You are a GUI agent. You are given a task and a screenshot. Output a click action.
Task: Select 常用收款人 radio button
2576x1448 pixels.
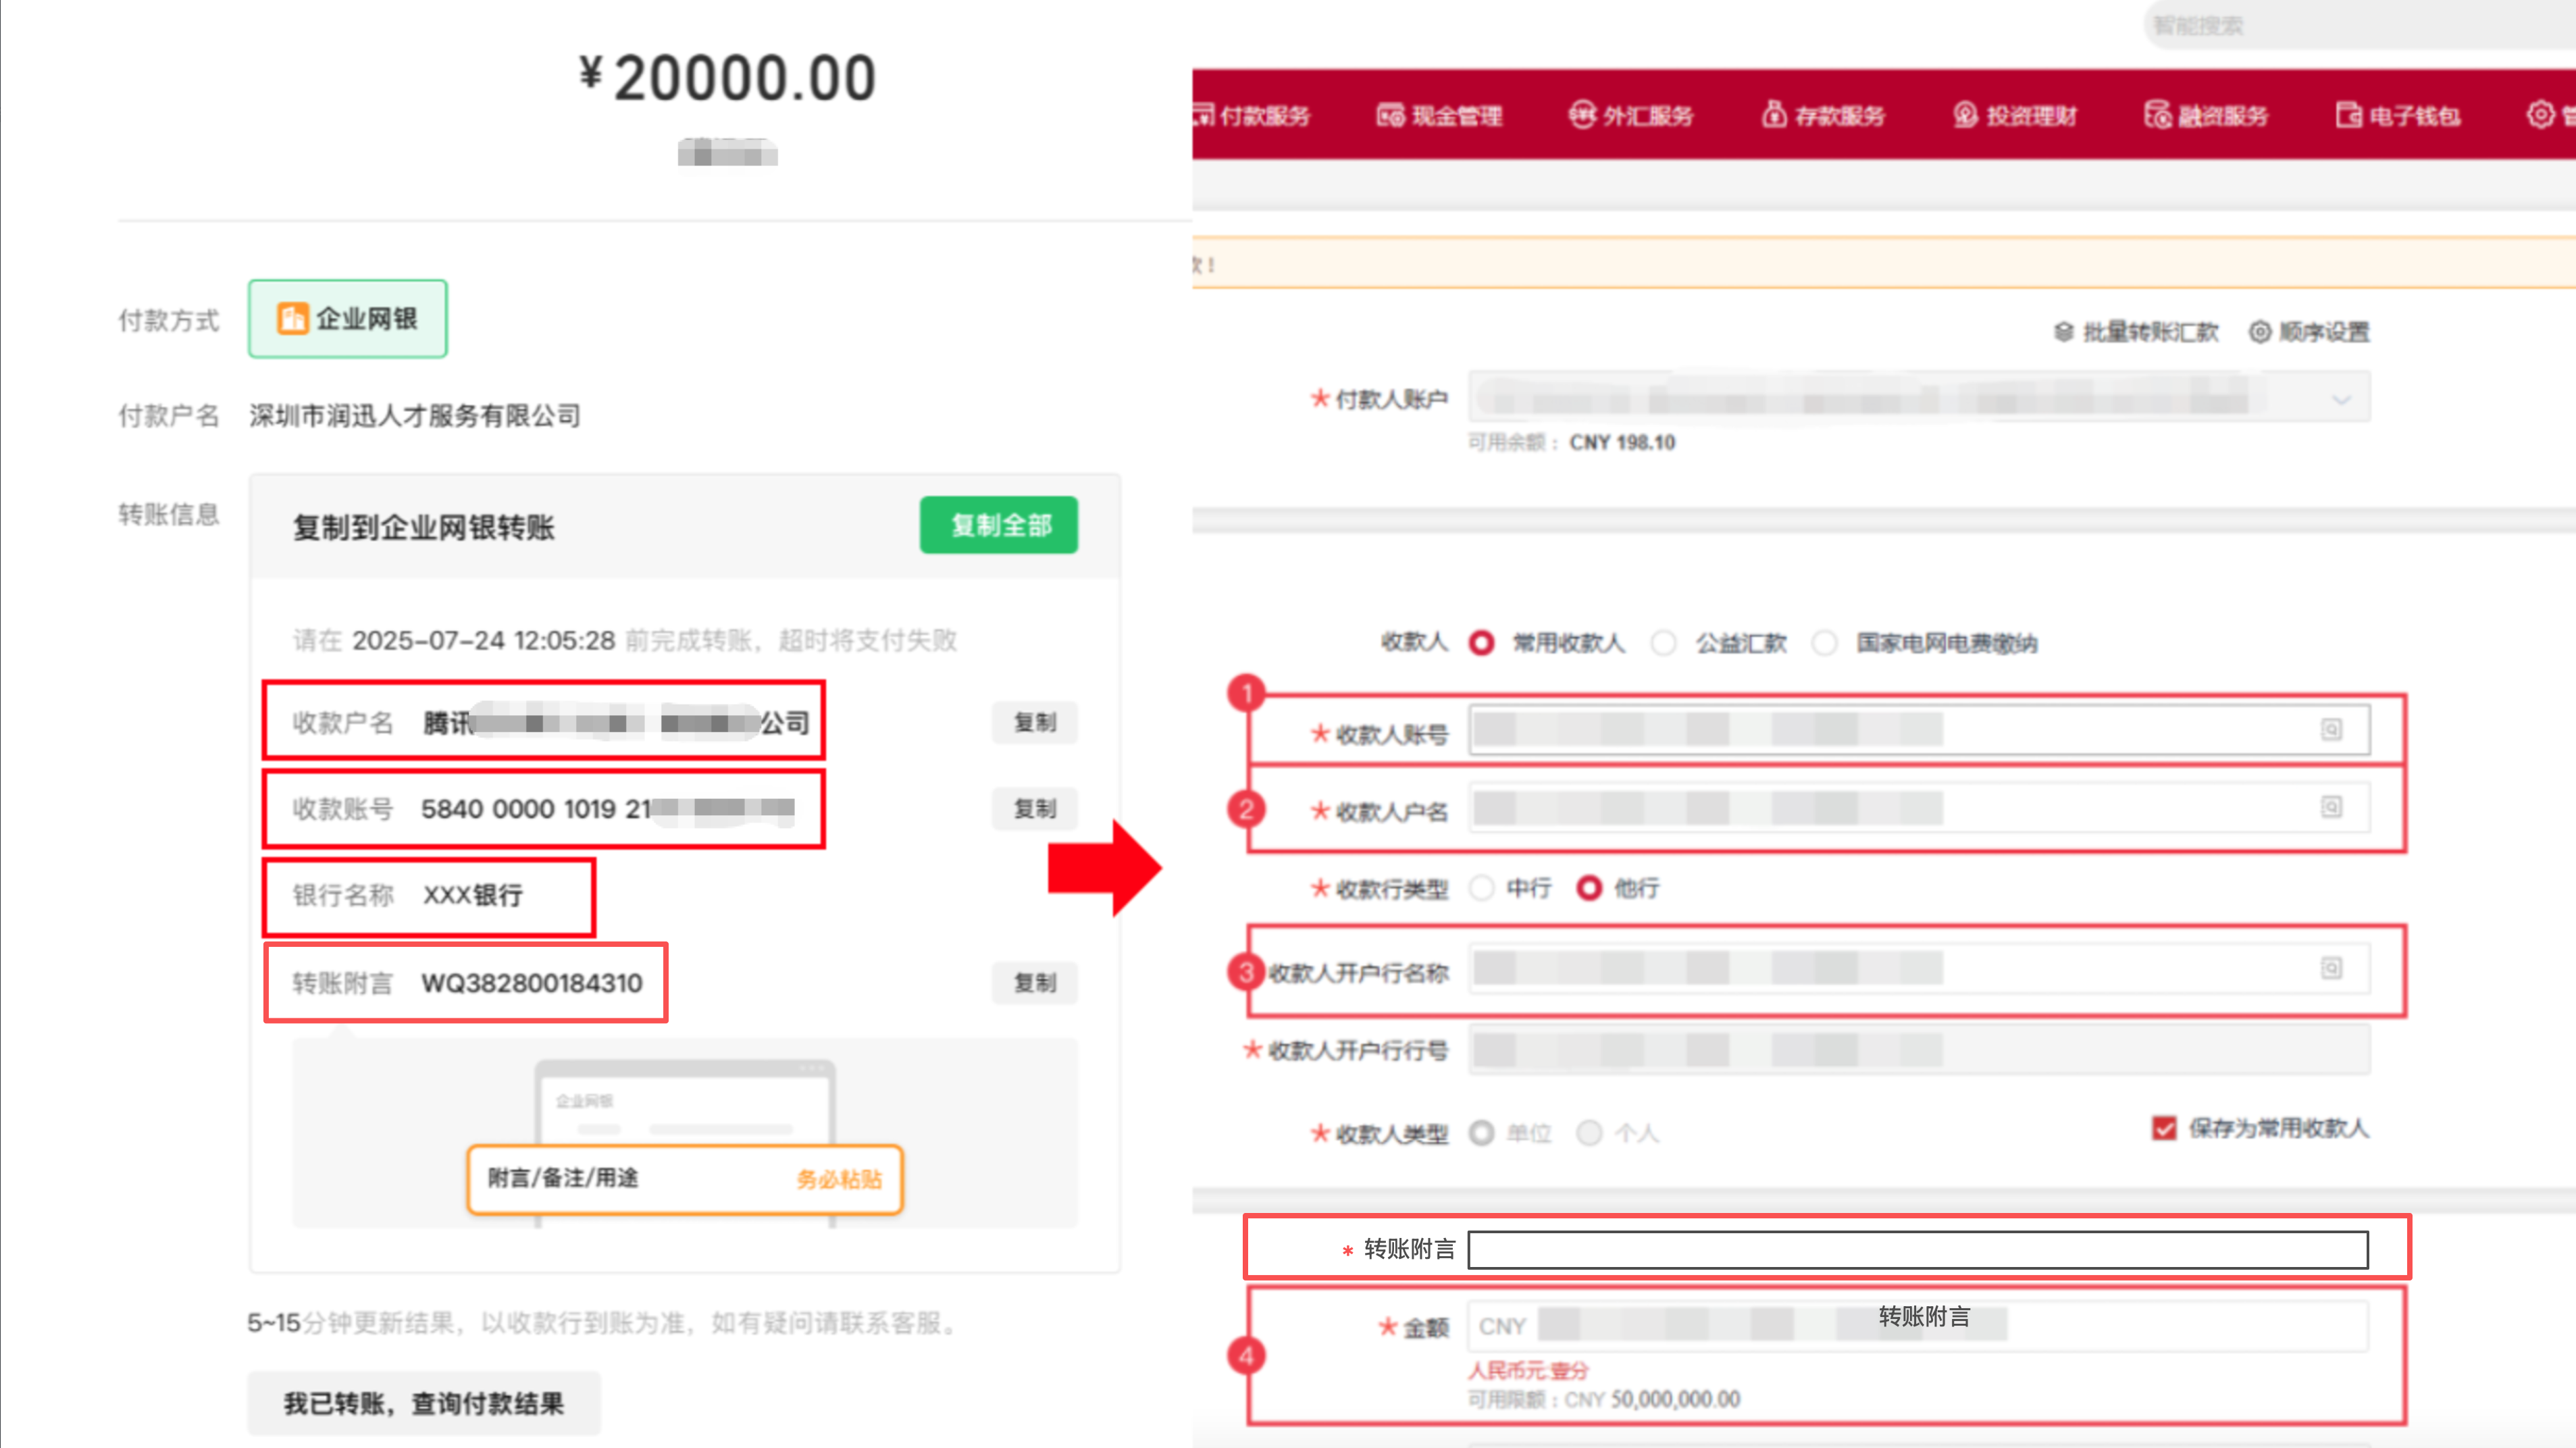[1482, 643]
